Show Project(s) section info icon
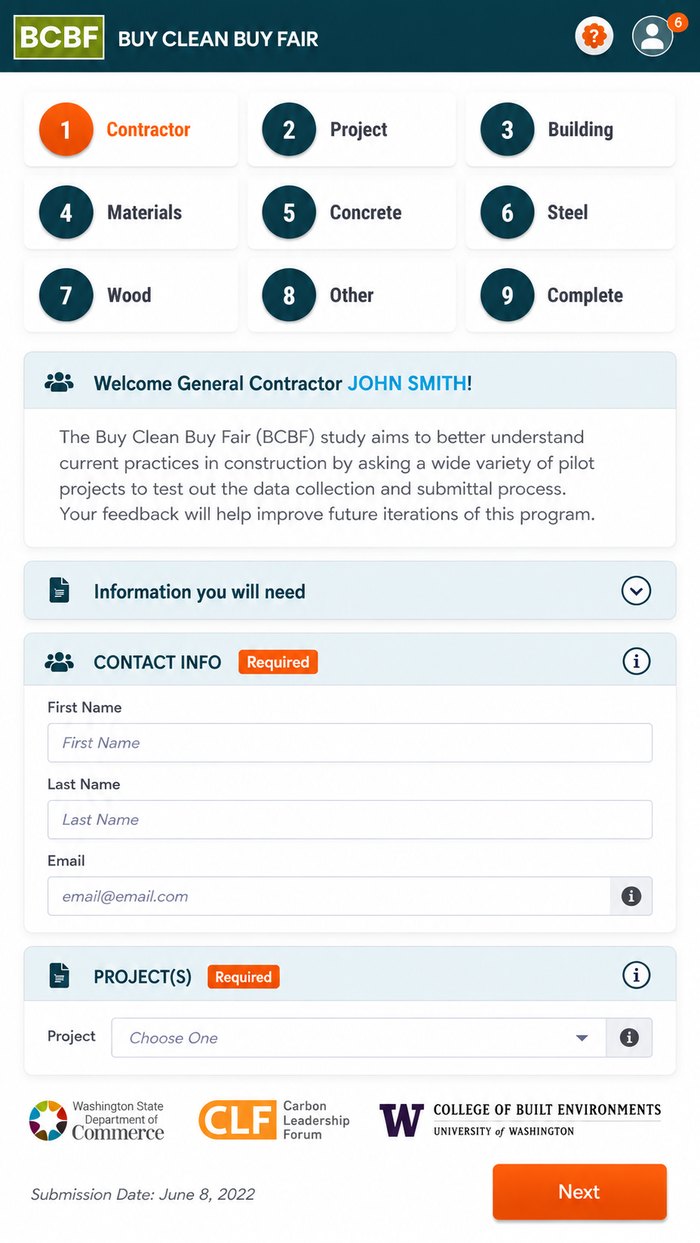Screen dimensions: 700x1243 tap(636, 975)
